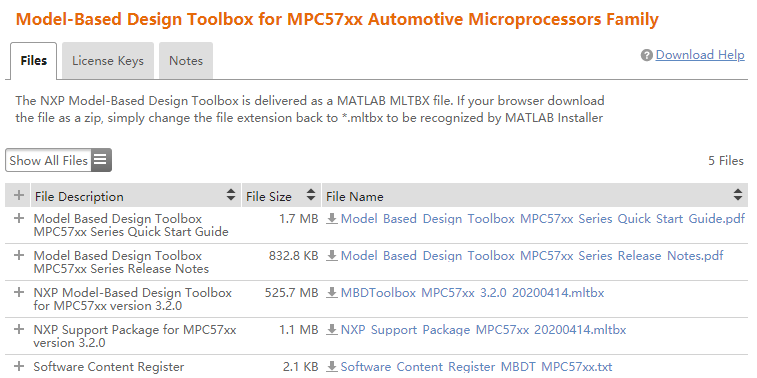The image size is (757, 378).
Task: Expand all rows using header plus icon
Action: coord(18,196)
